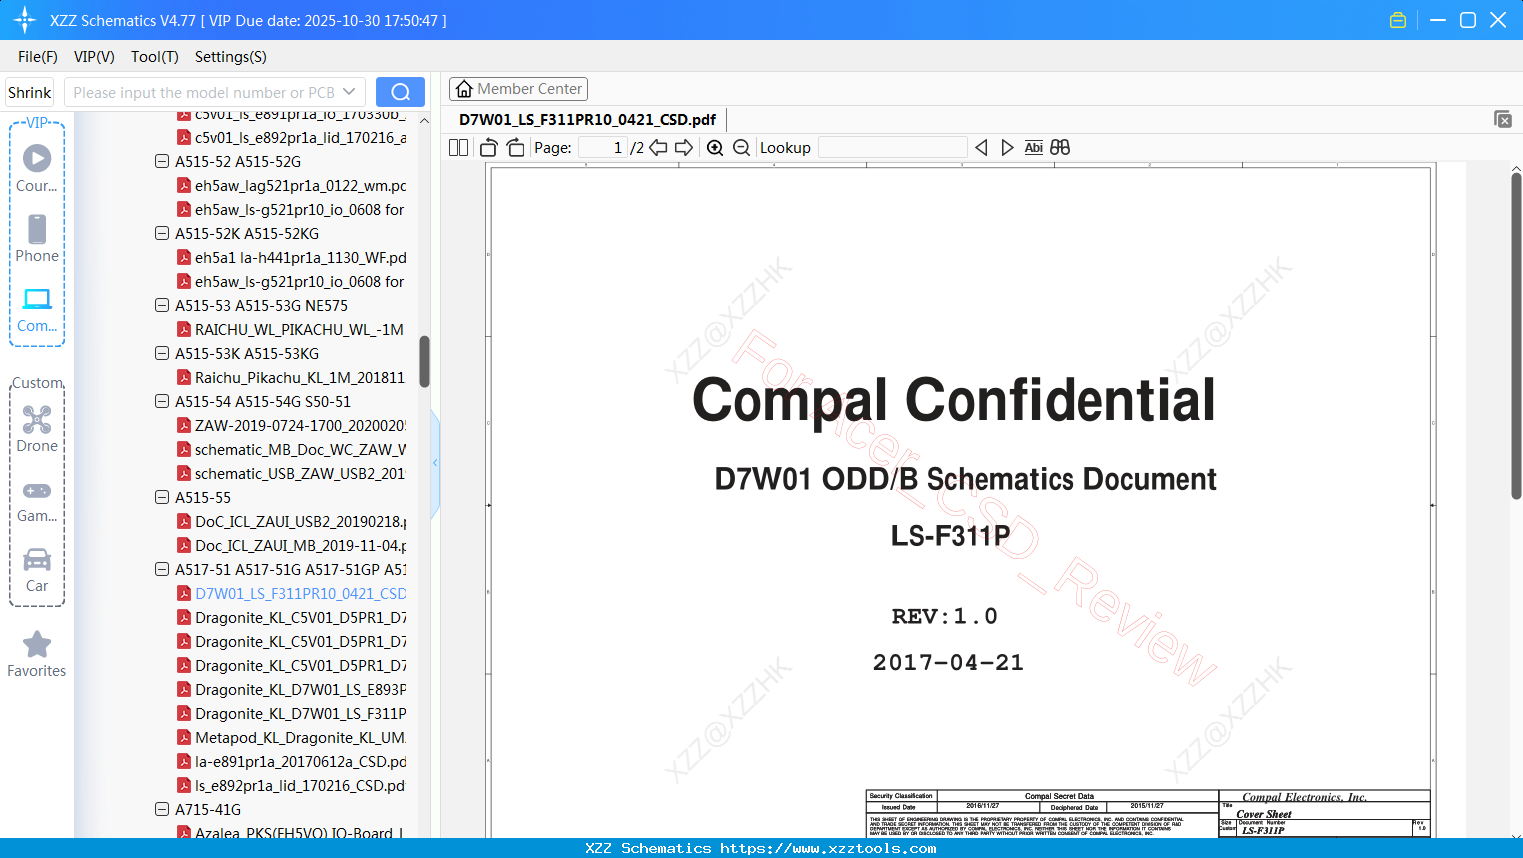This screenshot has height=858, width=1523.
Task: Zoom out of the PDF
Action: (741, 148)
